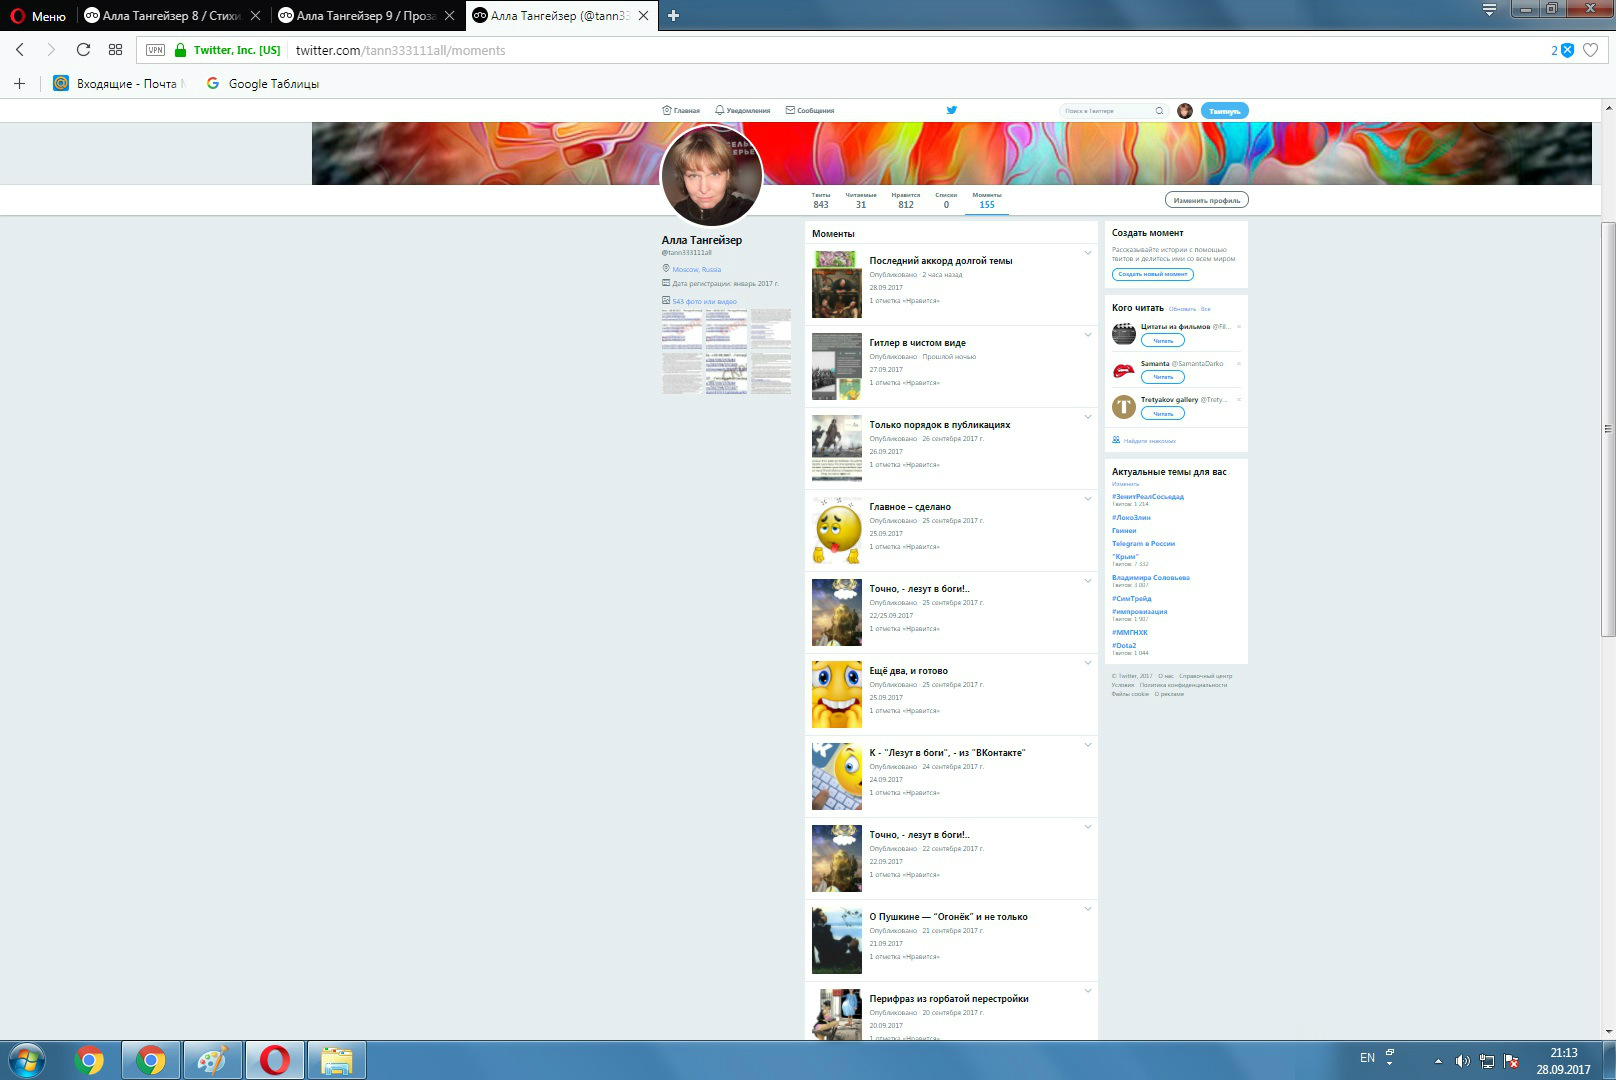Dismiss Samanta follow suggestion
Image resolution: width=1616 pixels, height=1080 pixels.
tap(1239, 363)
